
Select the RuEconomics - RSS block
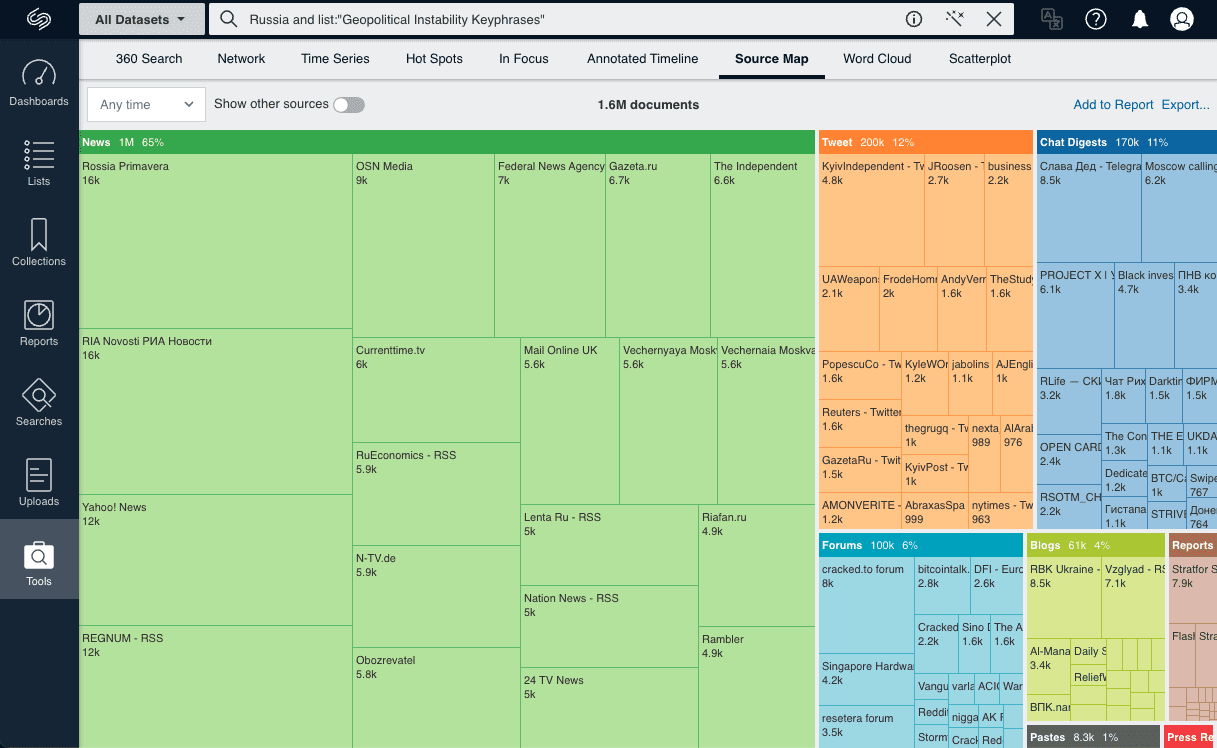(x=436, y=494)
